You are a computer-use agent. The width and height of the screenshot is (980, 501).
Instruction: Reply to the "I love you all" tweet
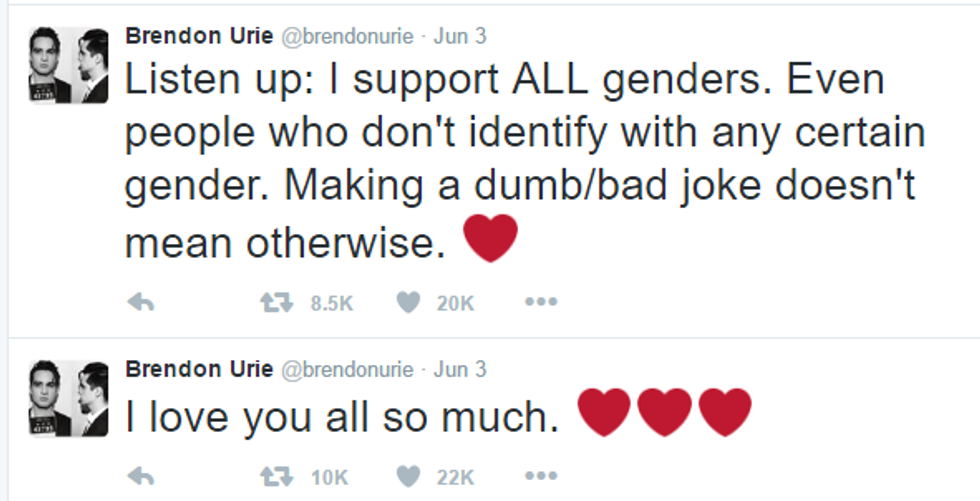[141, 477]
